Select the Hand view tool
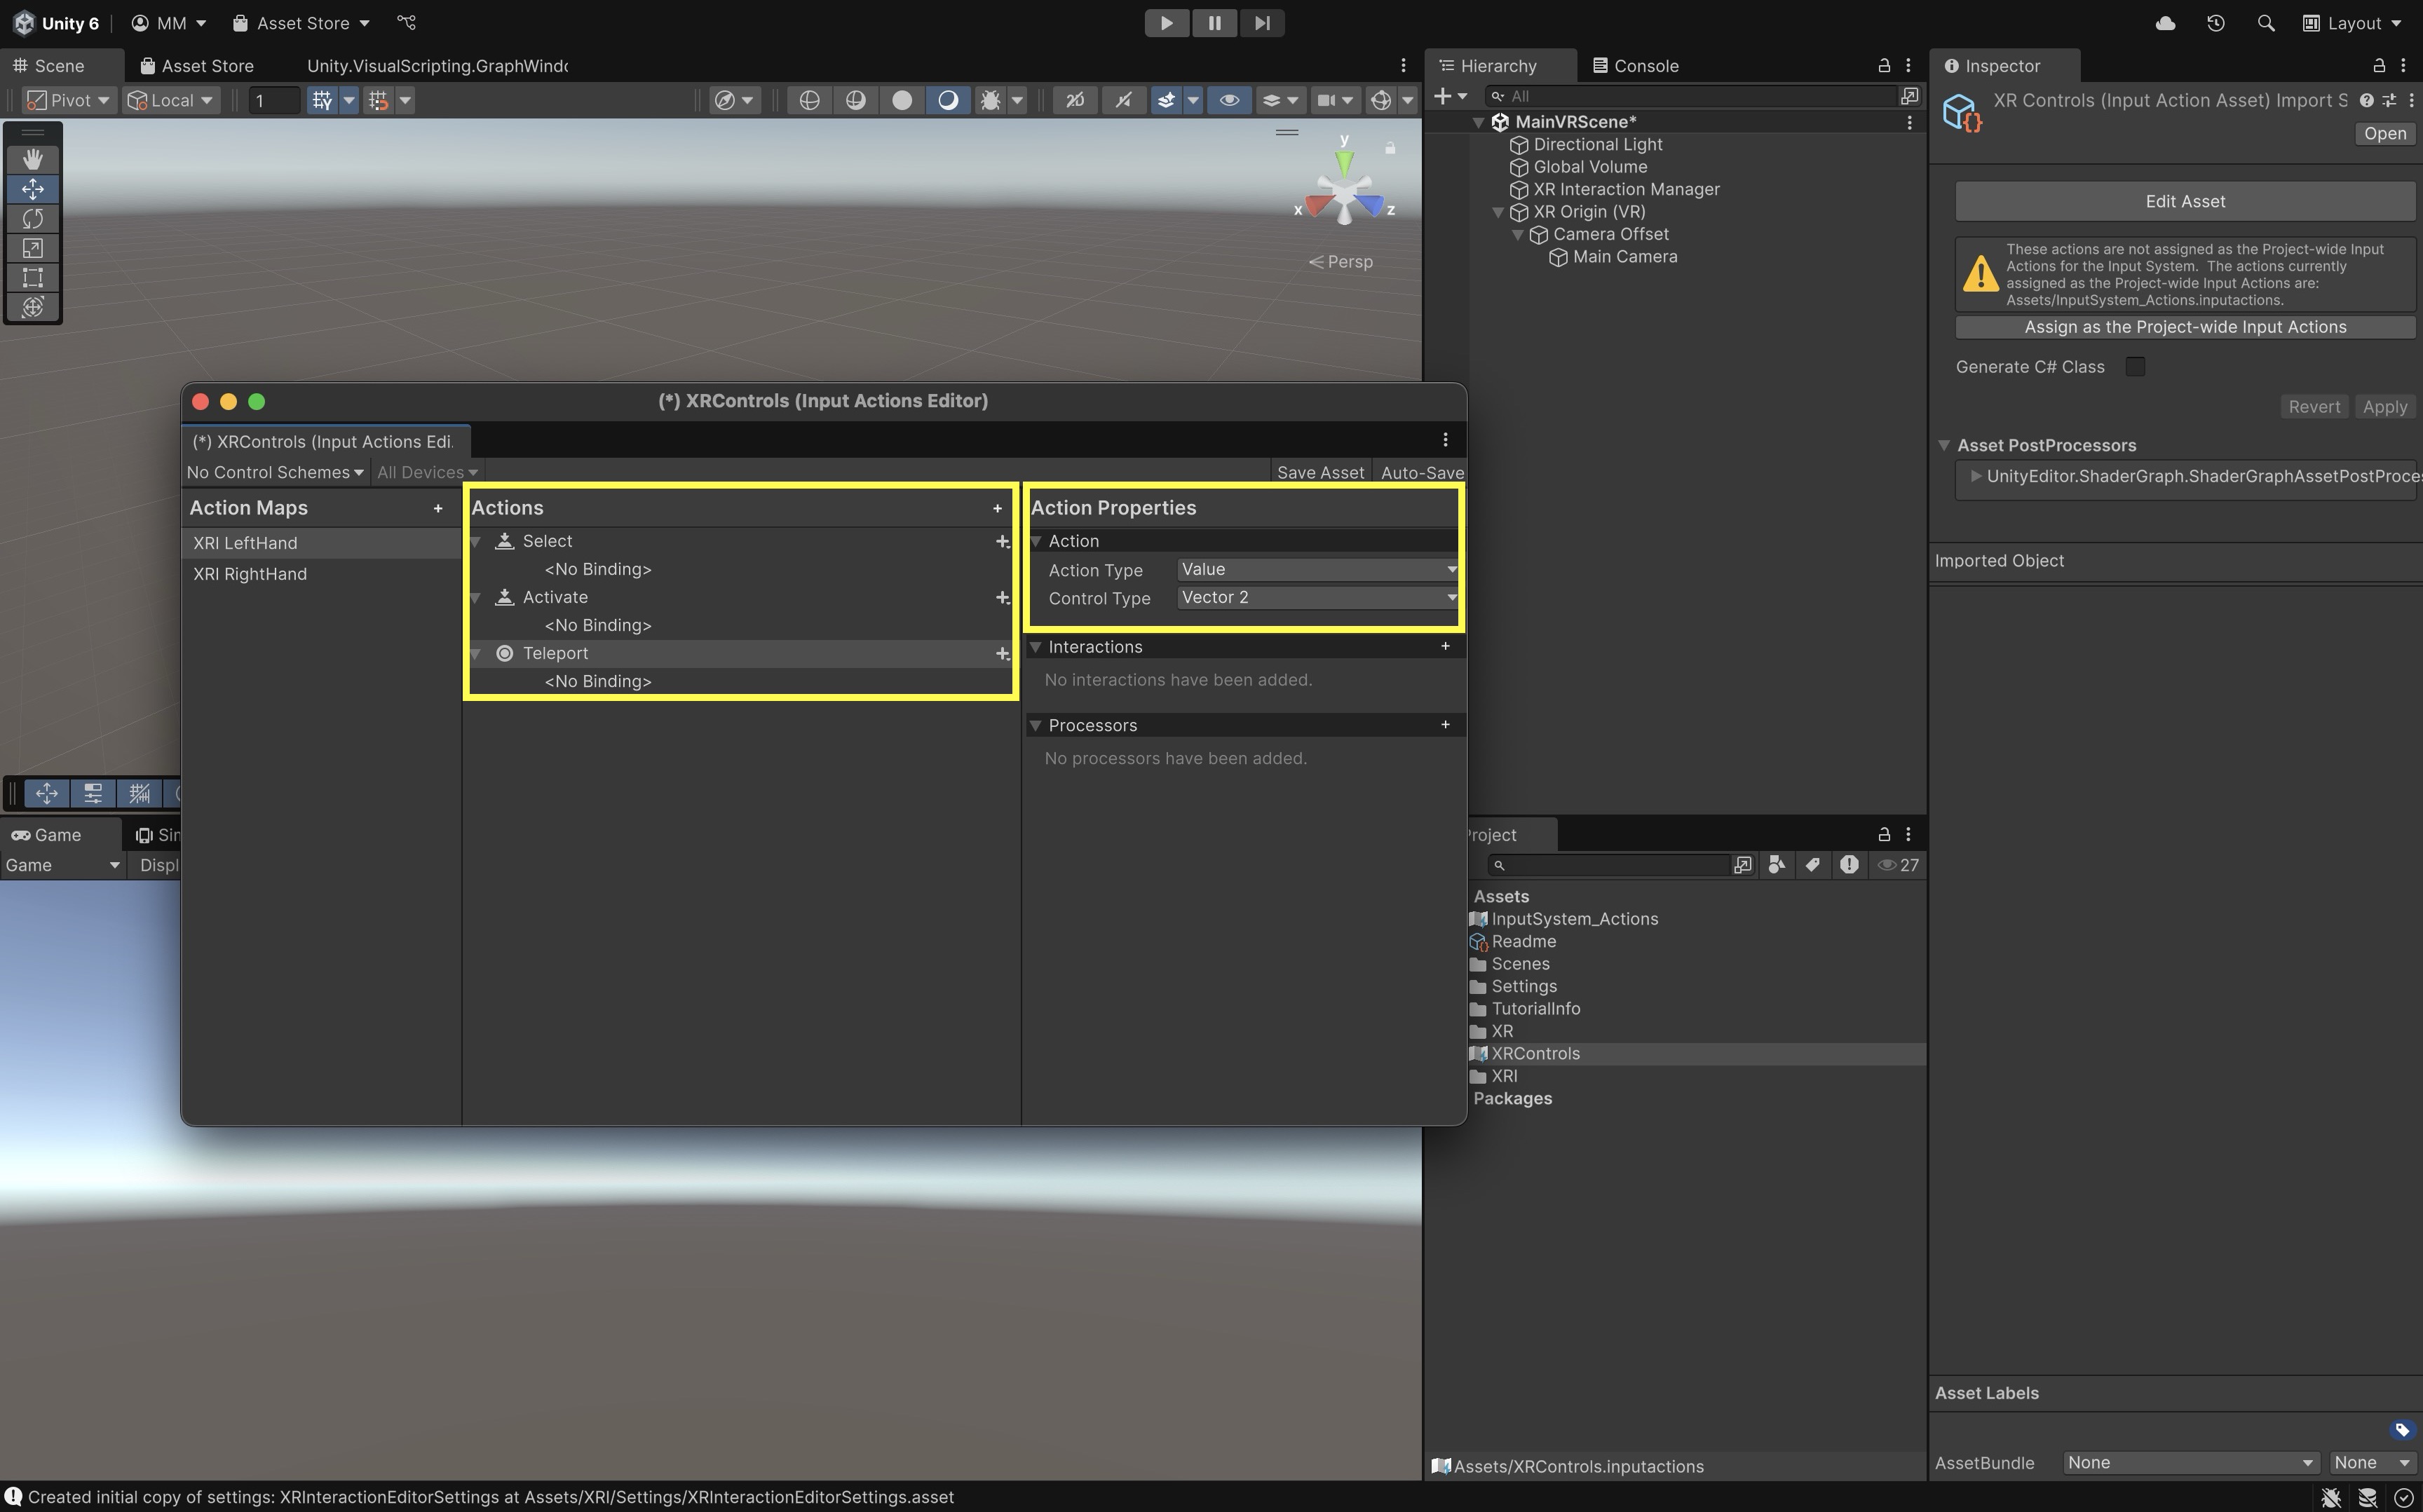This screenshot has height=1512, width=2423. (32, 160)
